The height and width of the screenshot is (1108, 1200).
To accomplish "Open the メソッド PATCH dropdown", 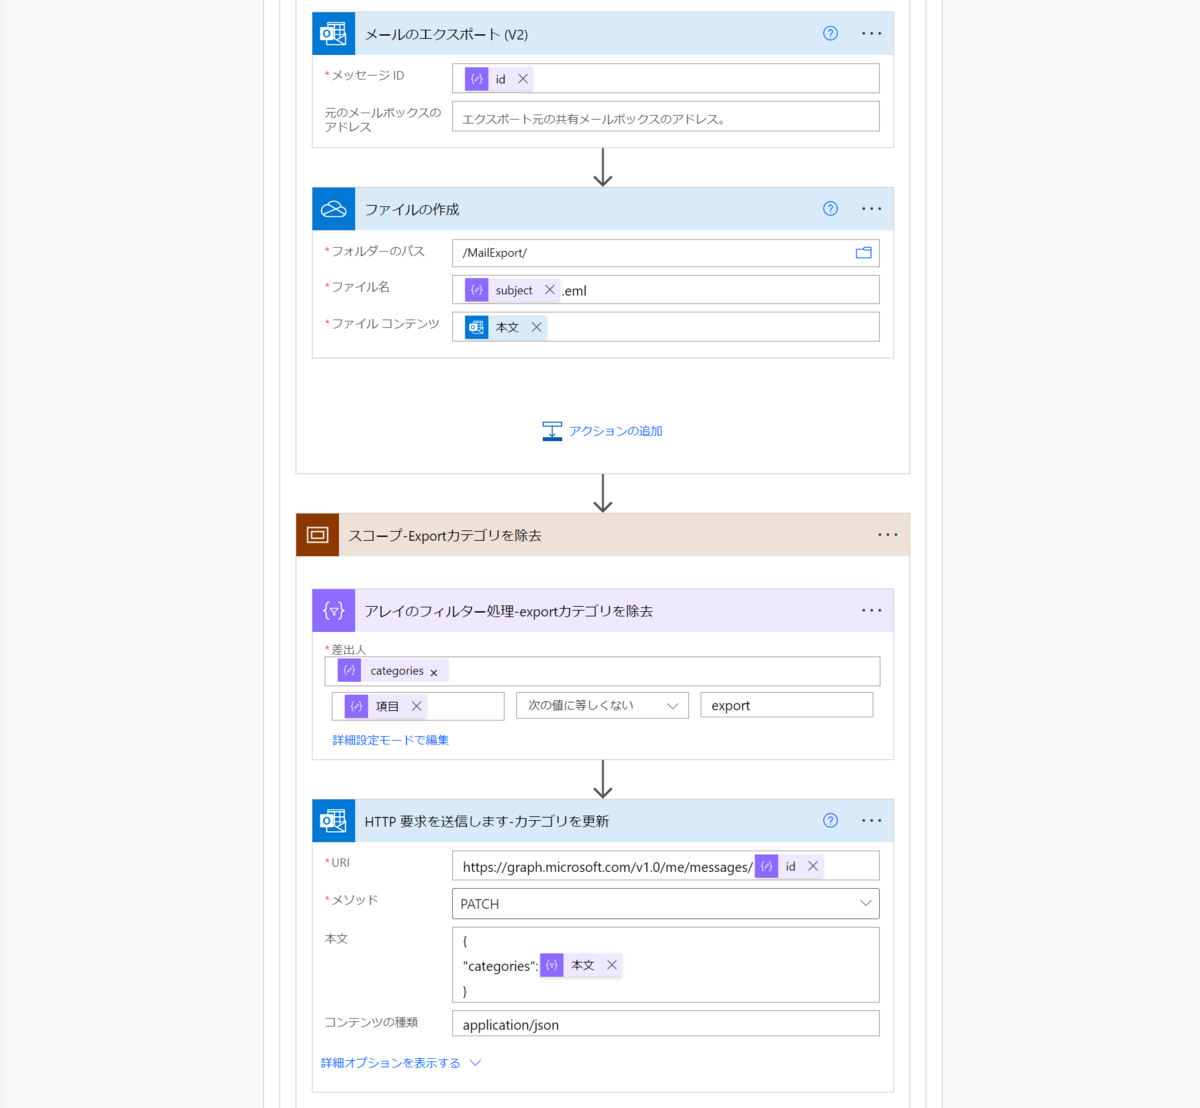I will coord(666,903).
